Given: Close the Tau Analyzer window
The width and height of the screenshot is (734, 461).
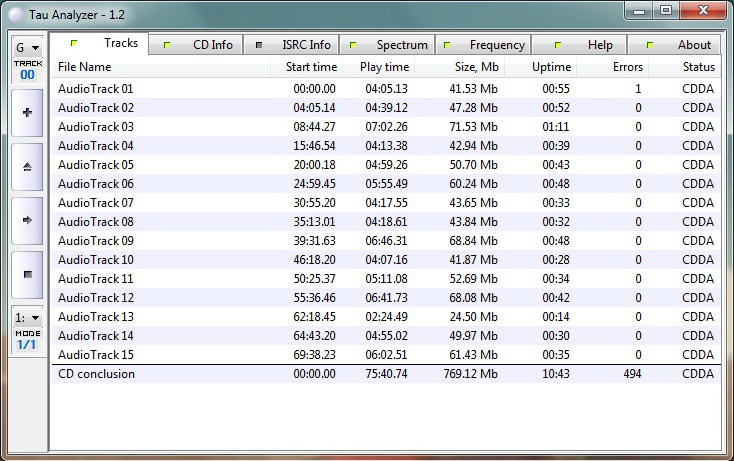Looking at the screenshot, I should (x=703, y=11).
